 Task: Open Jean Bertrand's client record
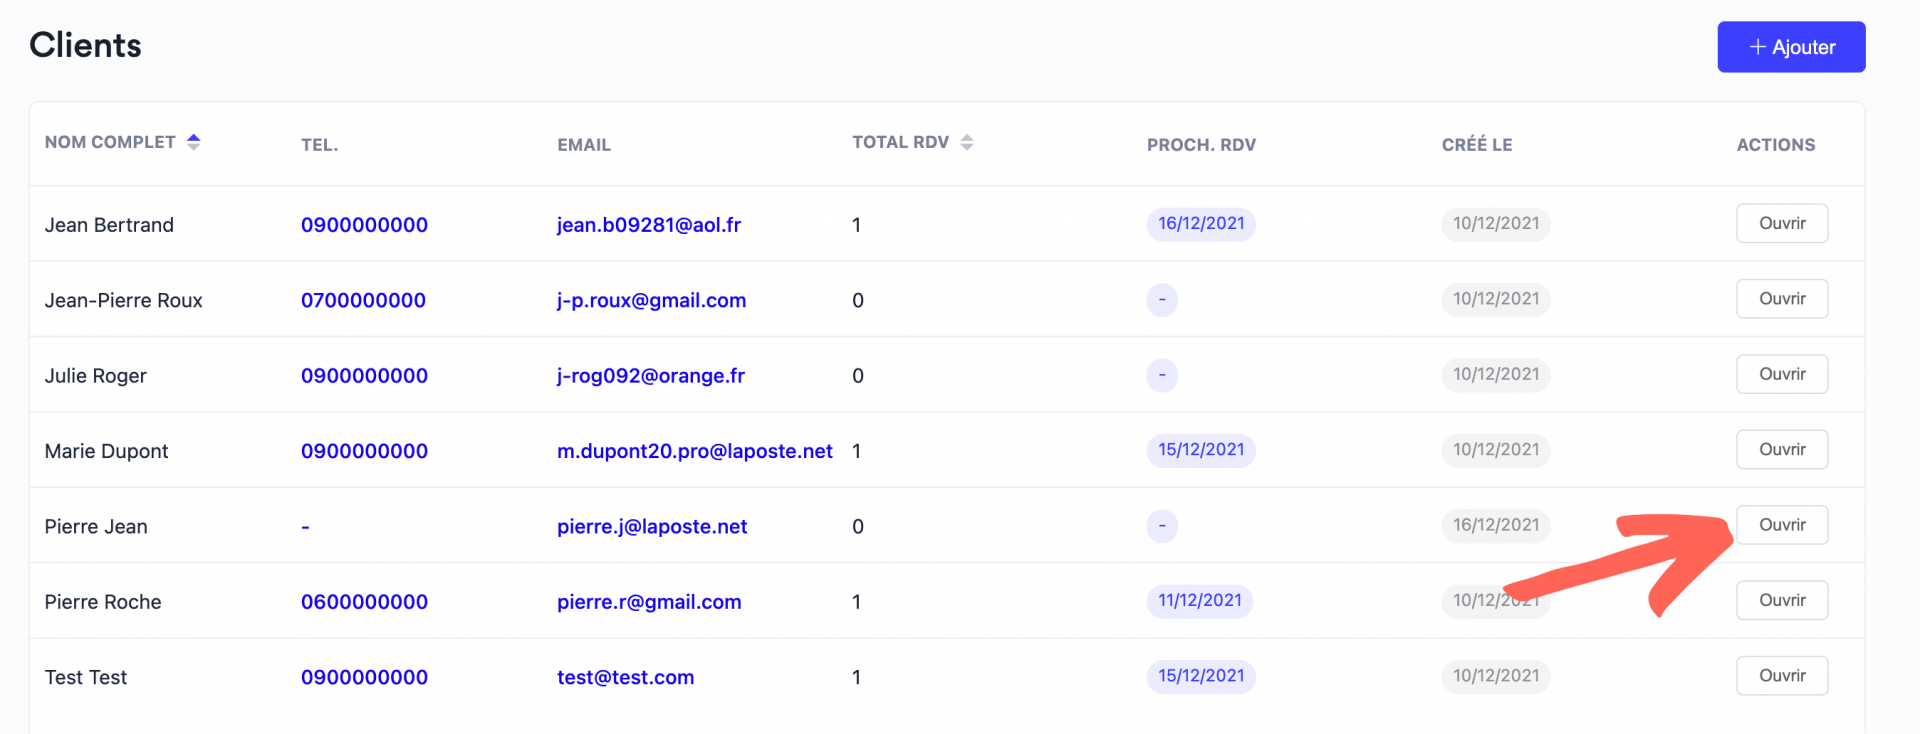click(x=1782, y=223)
